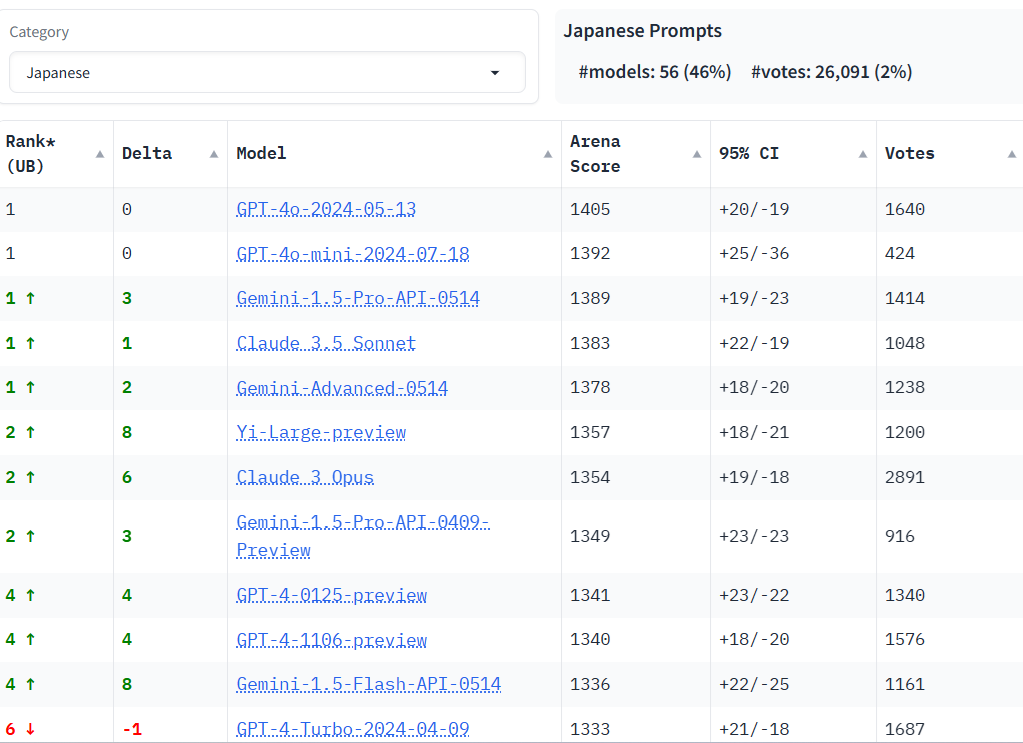Sort by Rank column arrow icon
This screenshot has width=1023, height=743.
pos(99,154)
